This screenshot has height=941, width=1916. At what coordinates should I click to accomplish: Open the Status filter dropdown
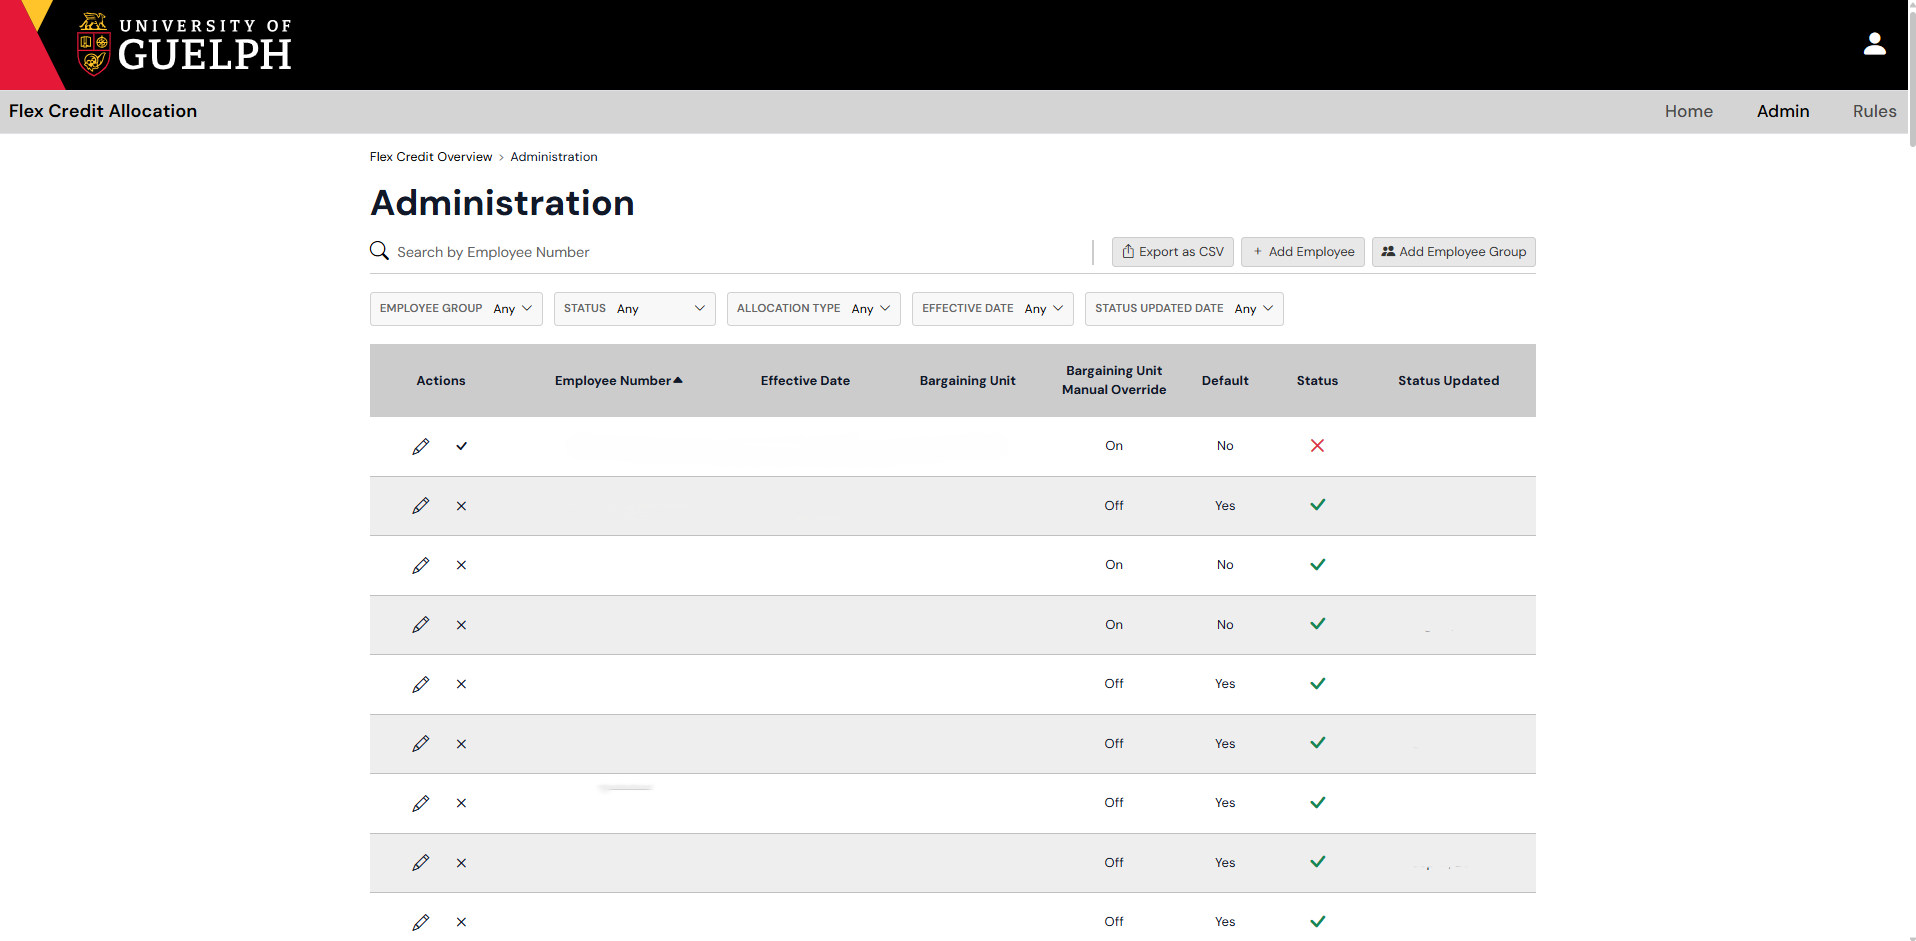634,308
